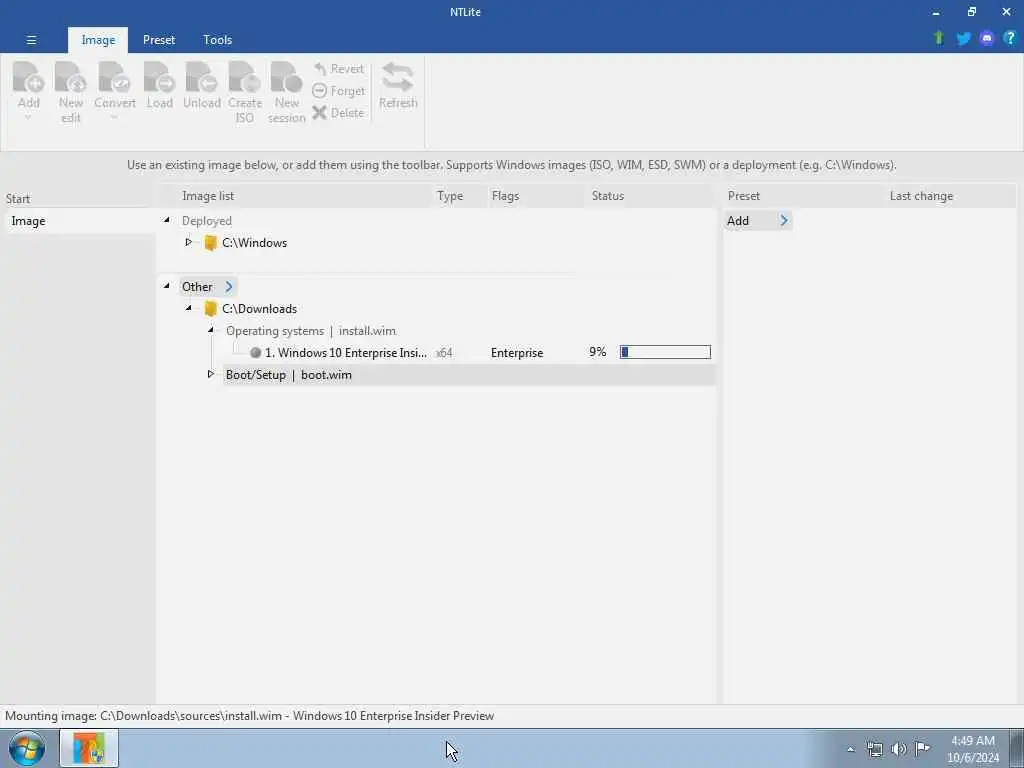The image size is (1024, 768).
Task: Open the network tray icon
Action: click(x=874, y=749)
